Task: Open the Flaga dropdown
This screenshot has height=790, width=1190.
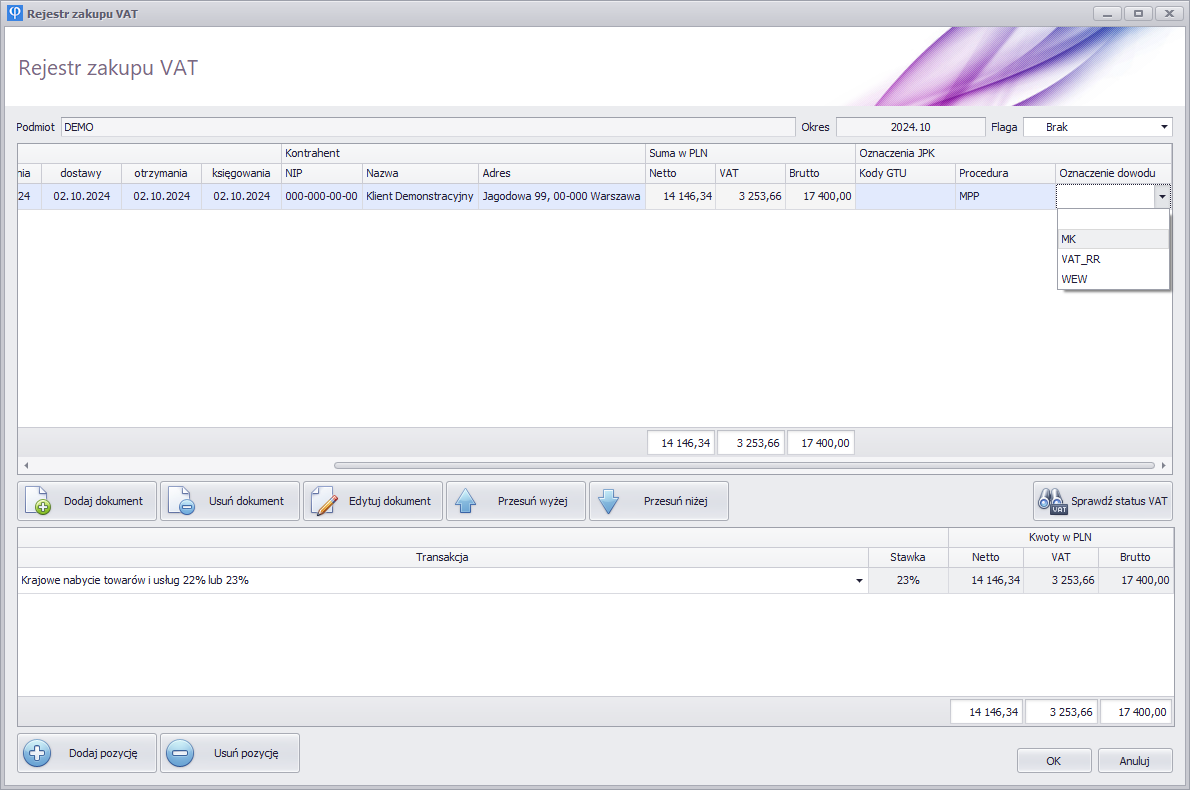Action: (x=1164, y=127)
